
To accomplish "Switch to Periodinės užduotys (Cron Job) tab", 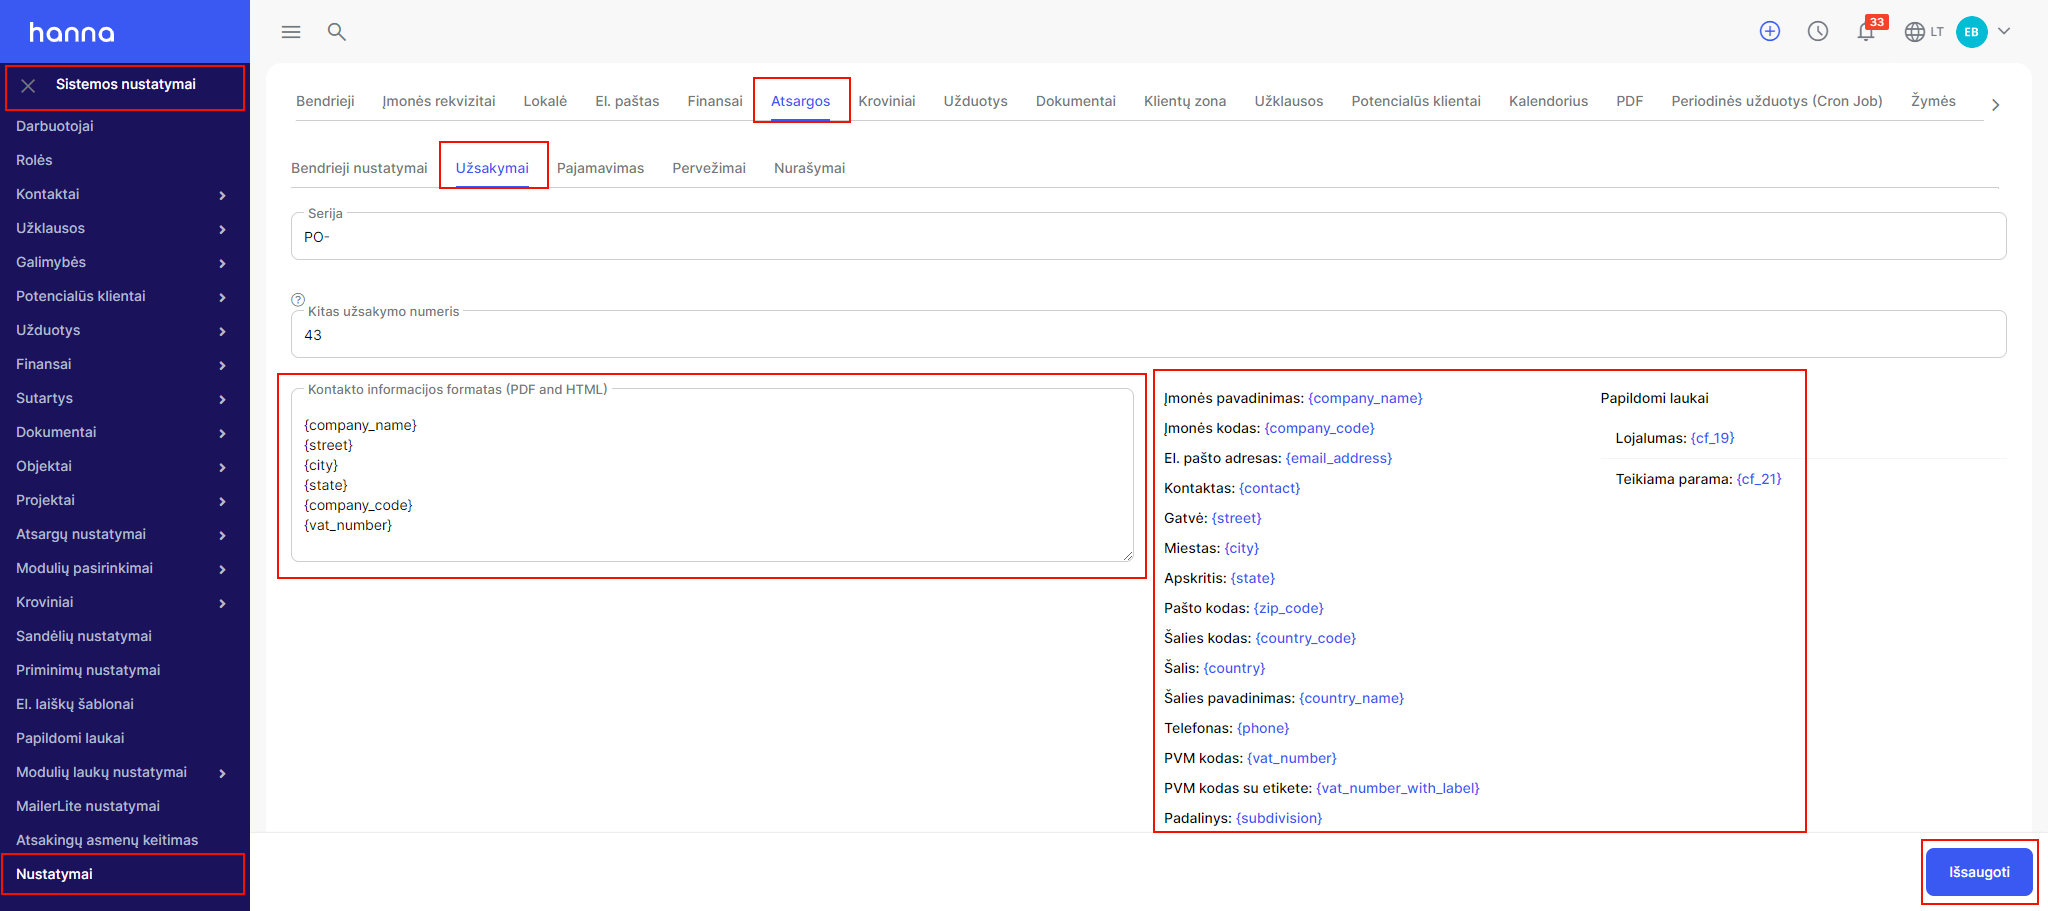I will (1777, 101).
